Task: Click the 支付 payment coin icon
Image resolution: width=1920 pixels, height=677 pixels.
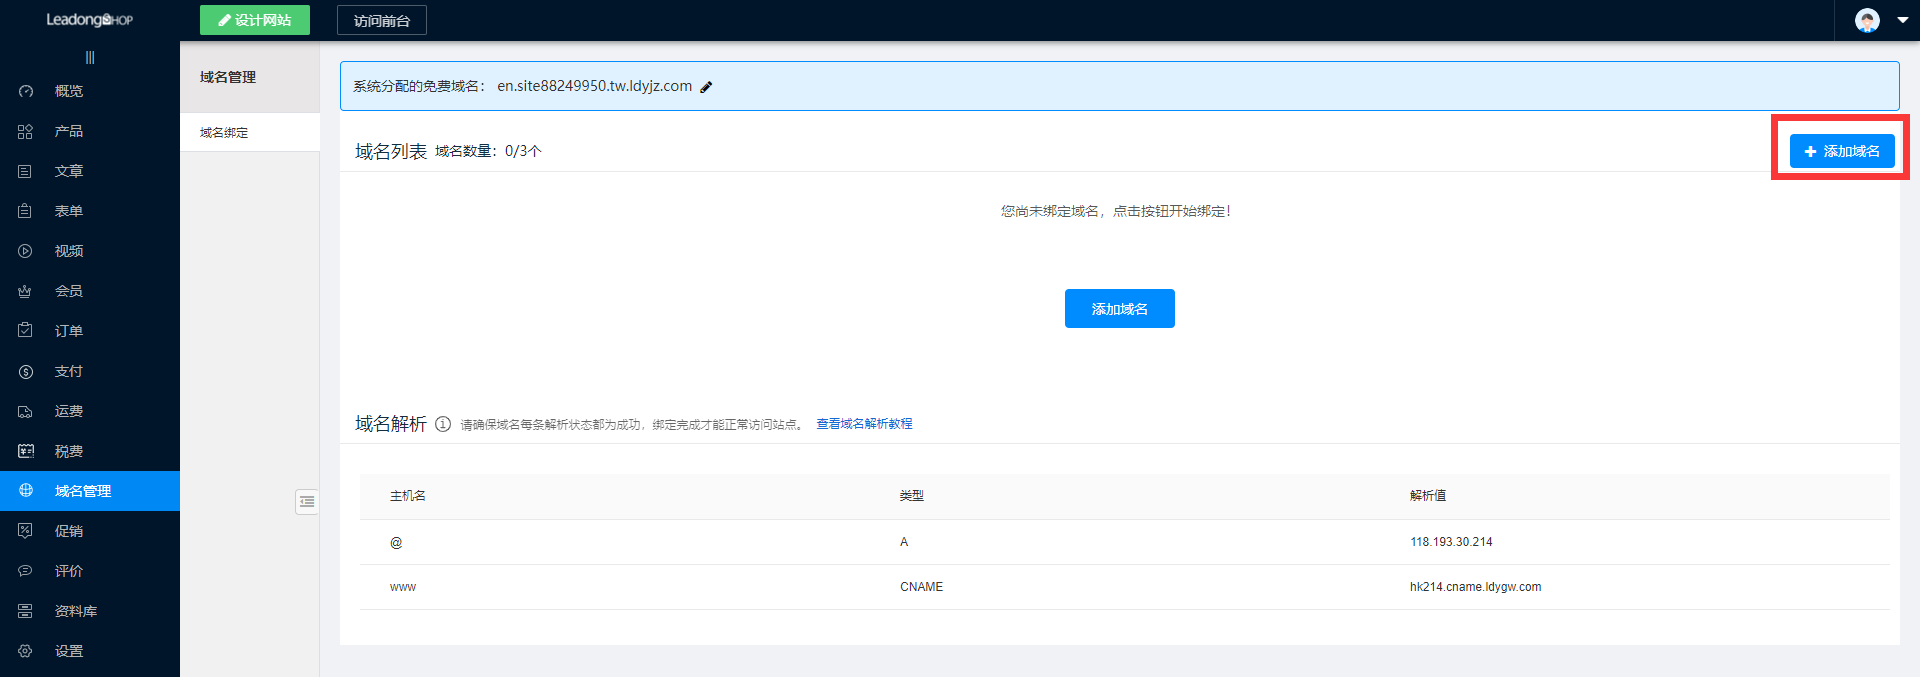Action: (26, 371)
